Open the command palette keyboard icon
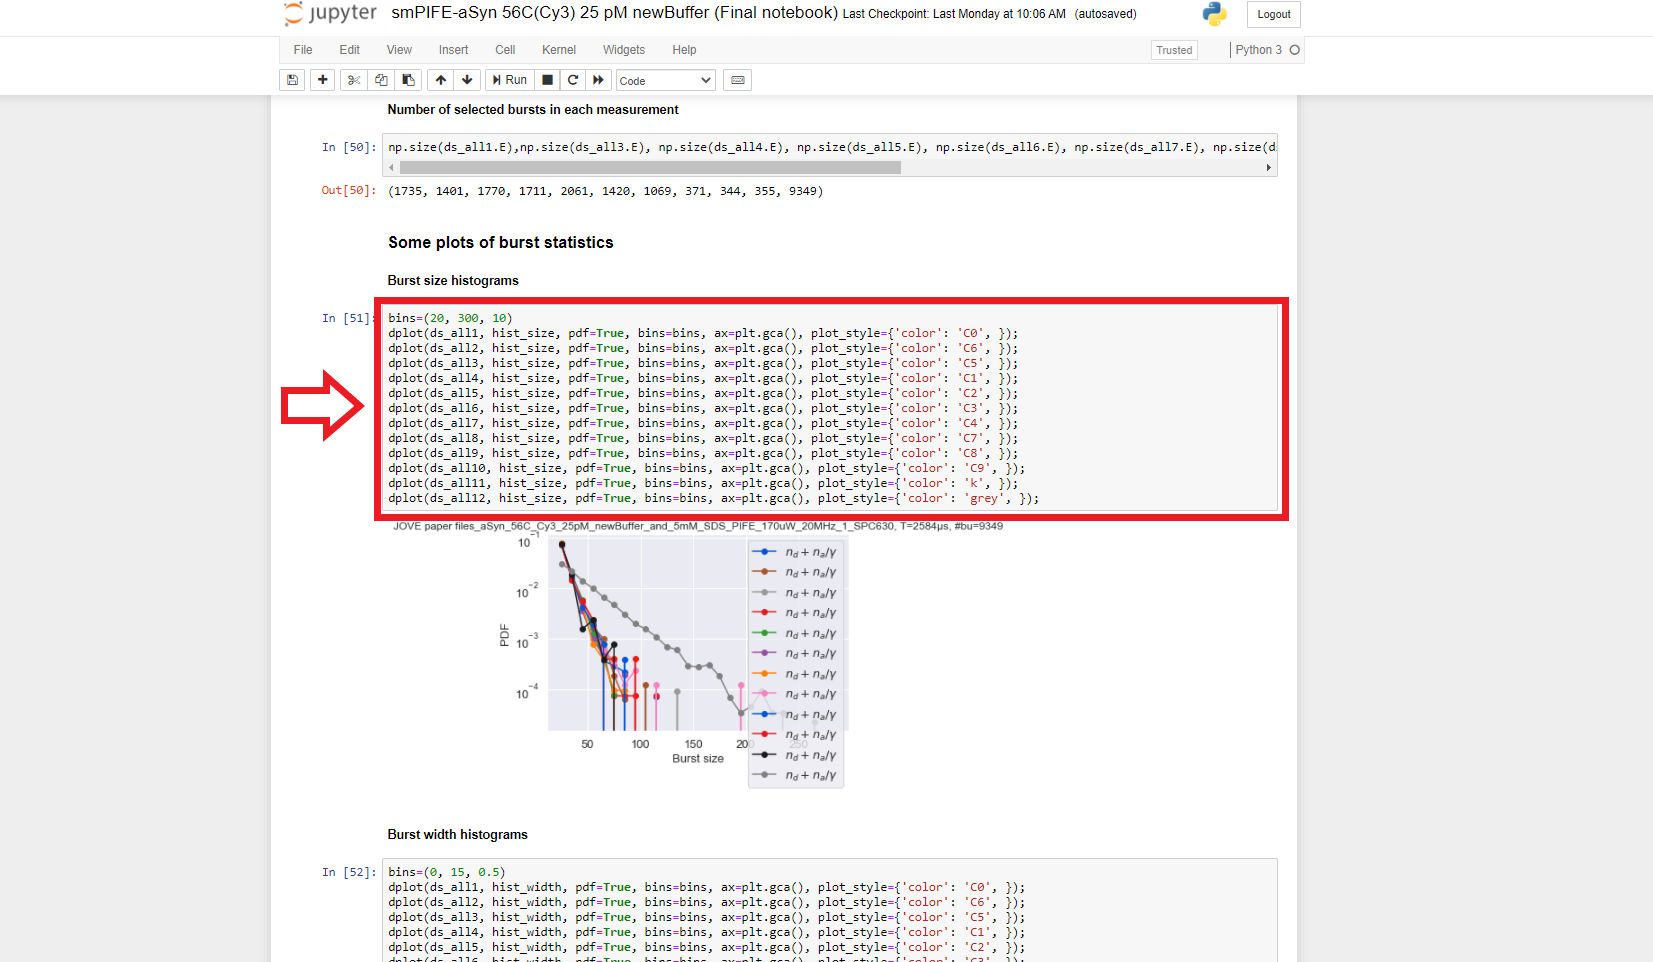1653x962 pixels. (738, 80)
